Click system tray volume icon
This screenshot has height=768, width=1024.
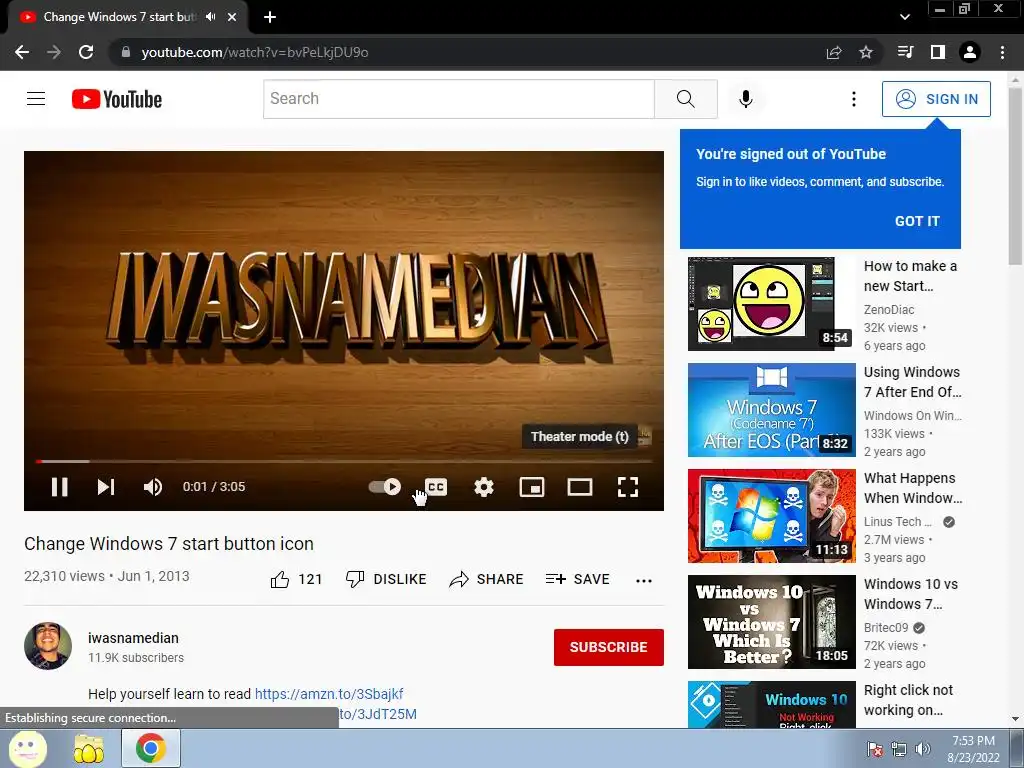(923, 749)
